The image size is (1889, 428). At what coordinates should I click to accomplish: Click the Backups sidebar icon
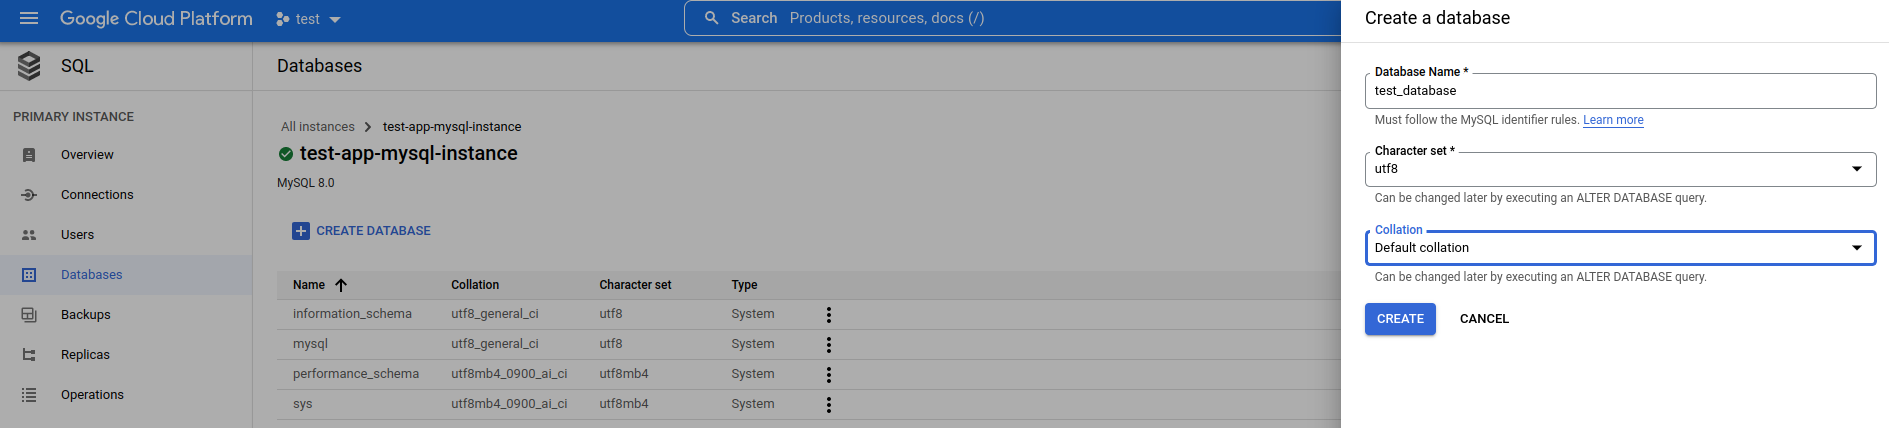pyautogui.click(x=29, y=315)
